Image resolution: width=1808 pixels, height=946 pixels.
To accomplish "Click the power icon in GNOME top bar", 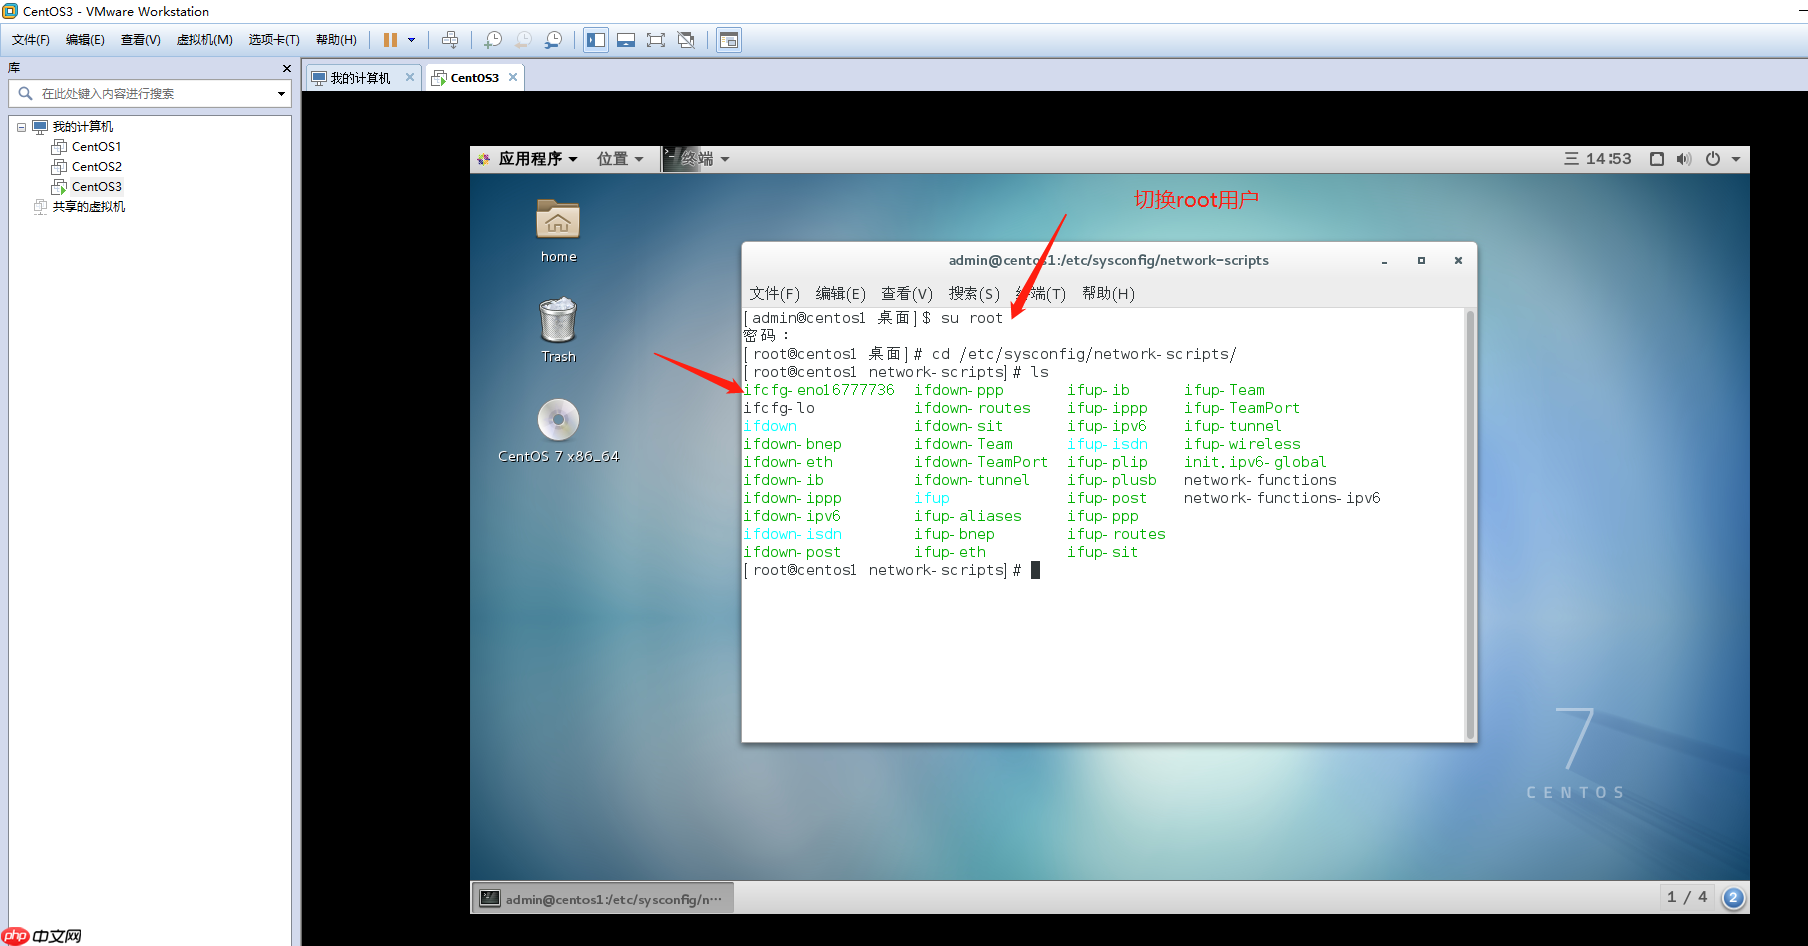I will (1713, 159).
